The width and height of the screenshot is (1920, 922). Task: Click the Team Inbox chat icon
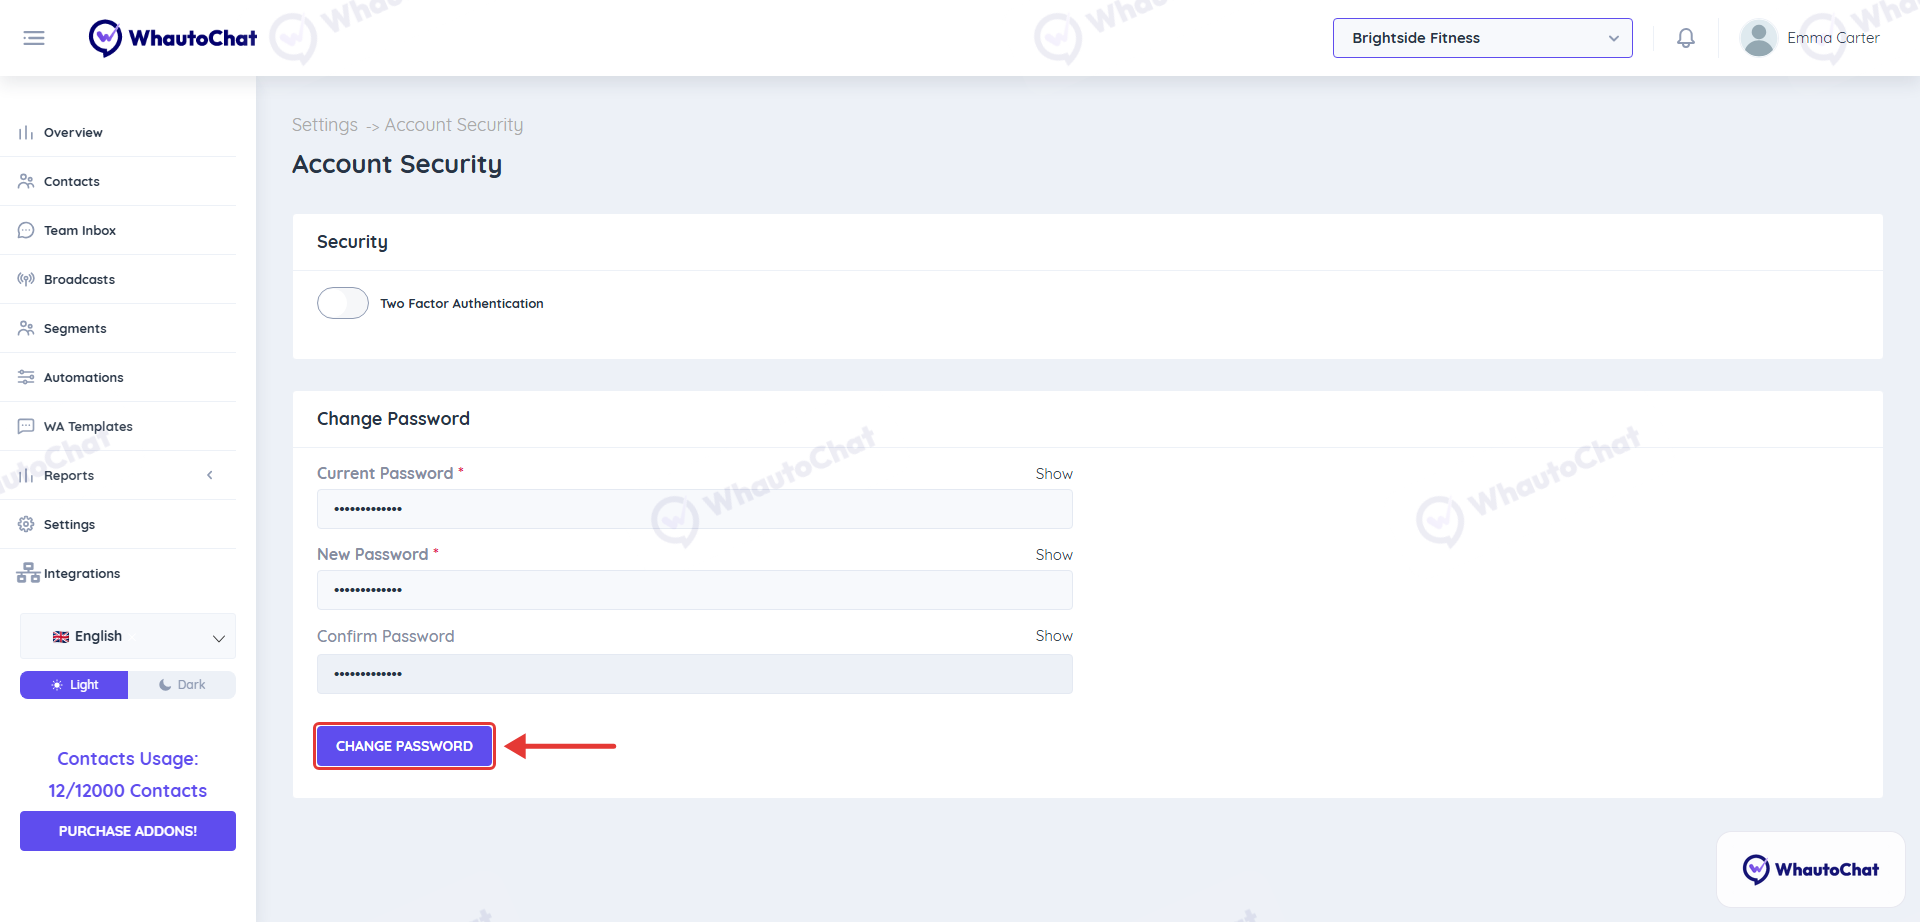(x=26, y=230)
